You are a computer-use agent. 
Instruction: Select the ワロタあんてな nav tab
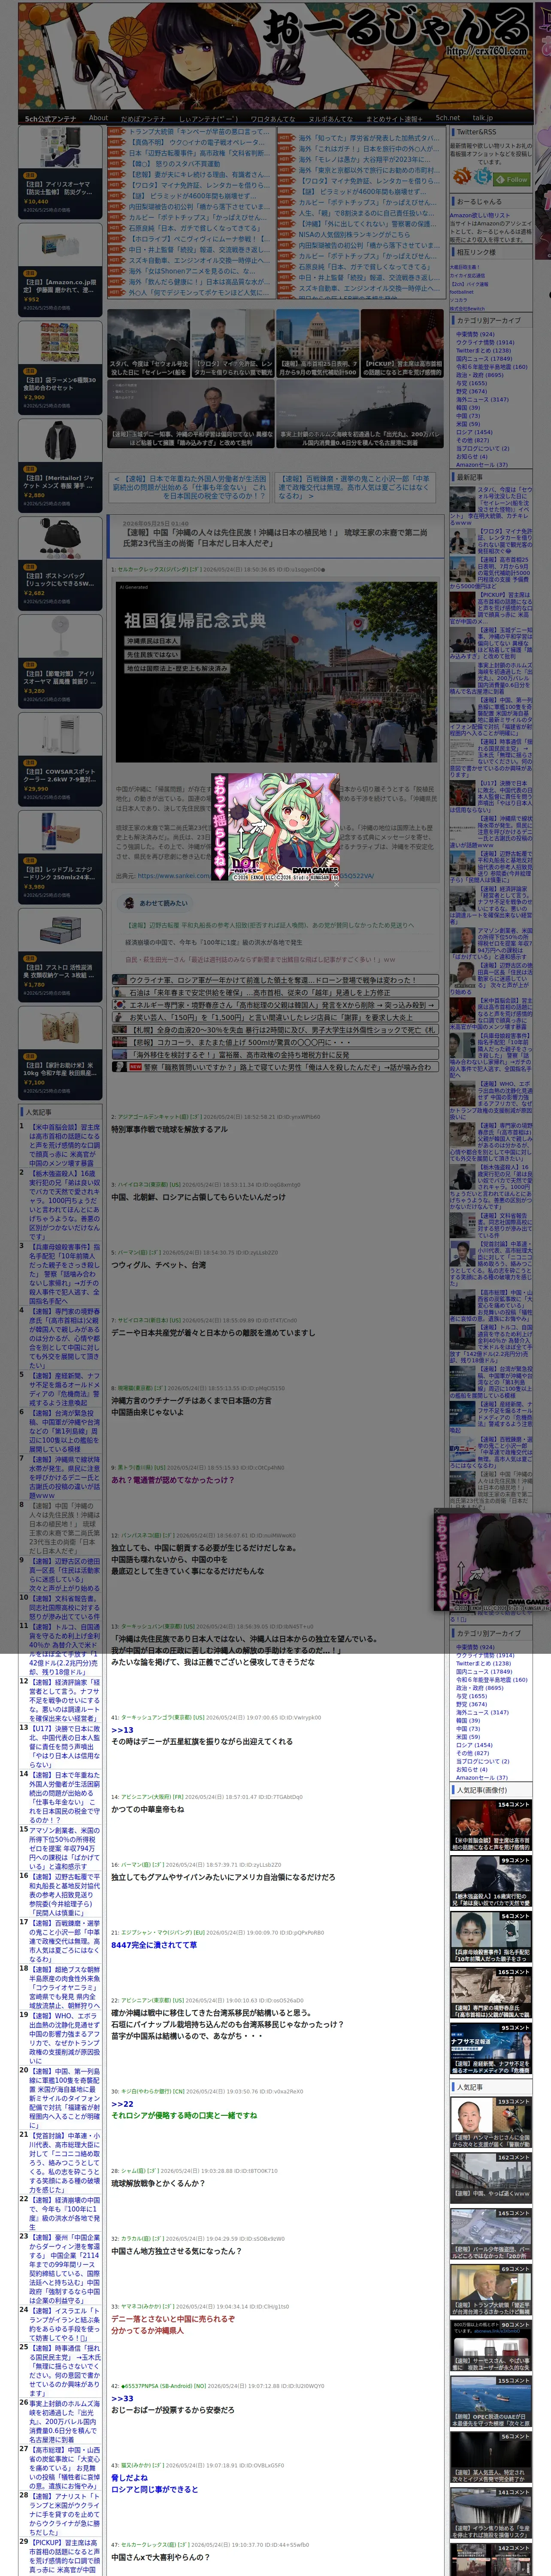click(272, 118)
